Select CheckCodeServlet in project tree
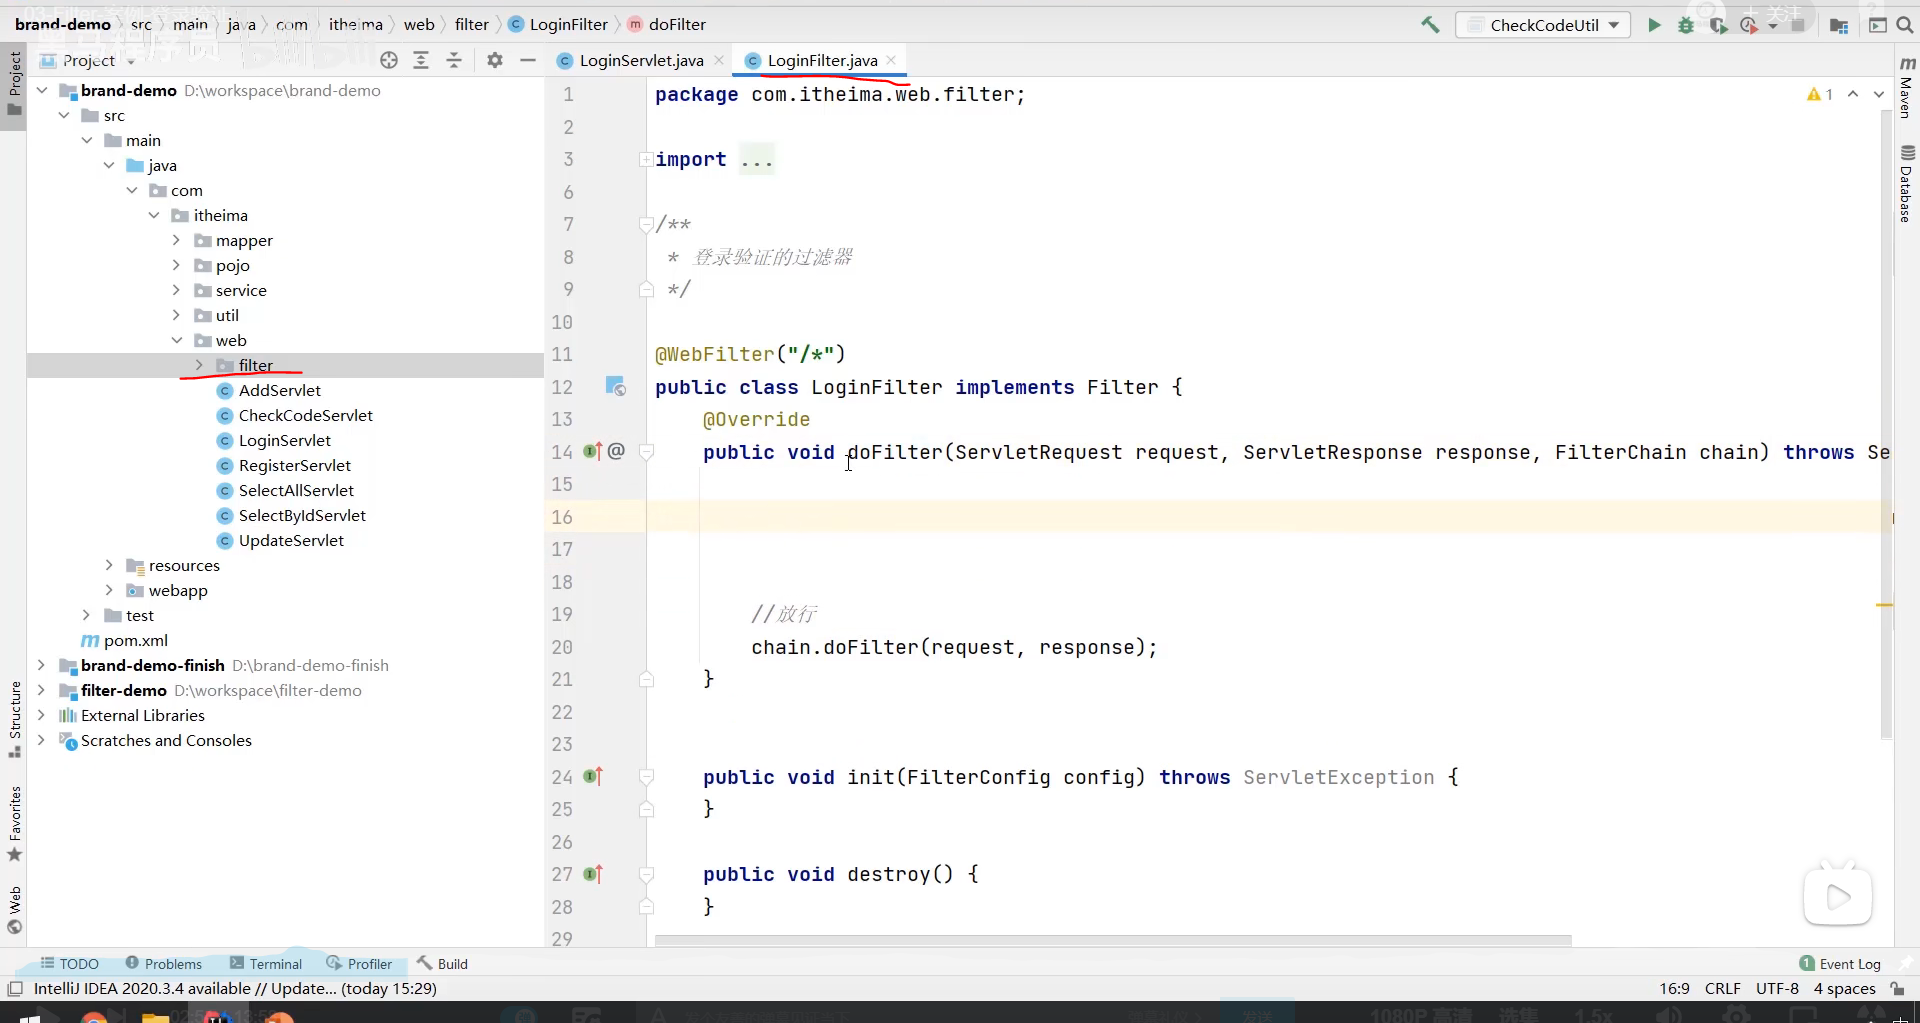This screenshot has width=1920, height=1023. 295,415
